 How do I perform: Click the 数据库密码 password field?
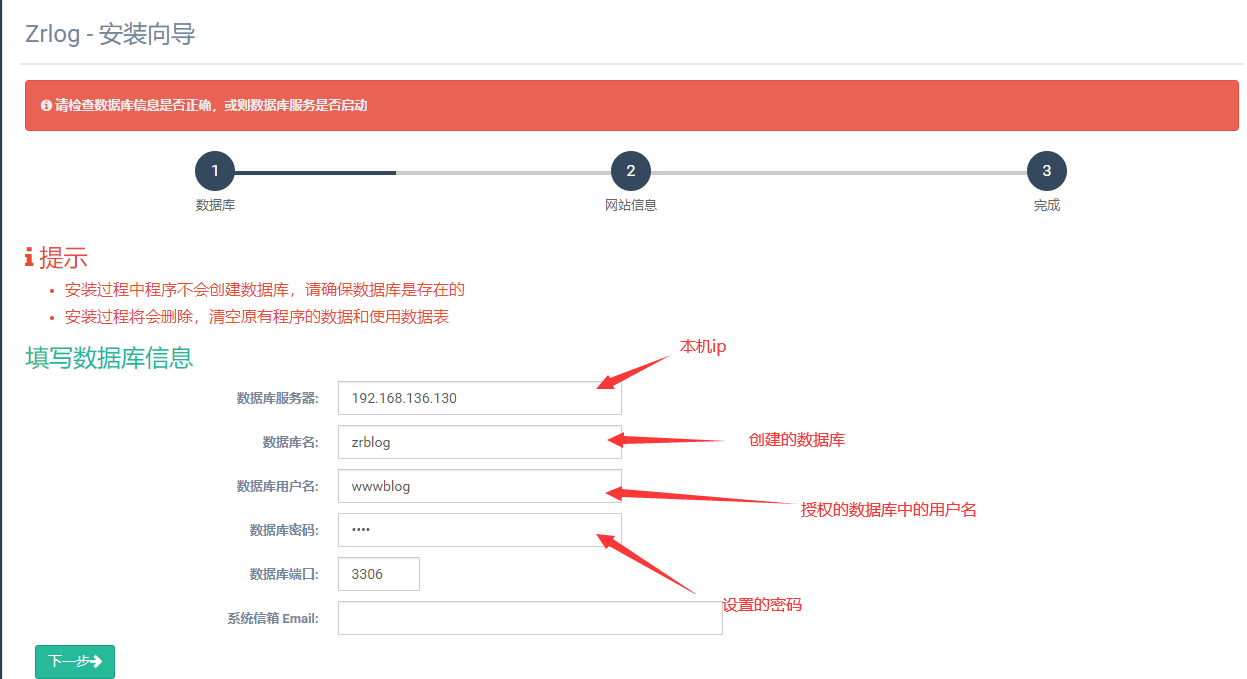tap(479, 529)
